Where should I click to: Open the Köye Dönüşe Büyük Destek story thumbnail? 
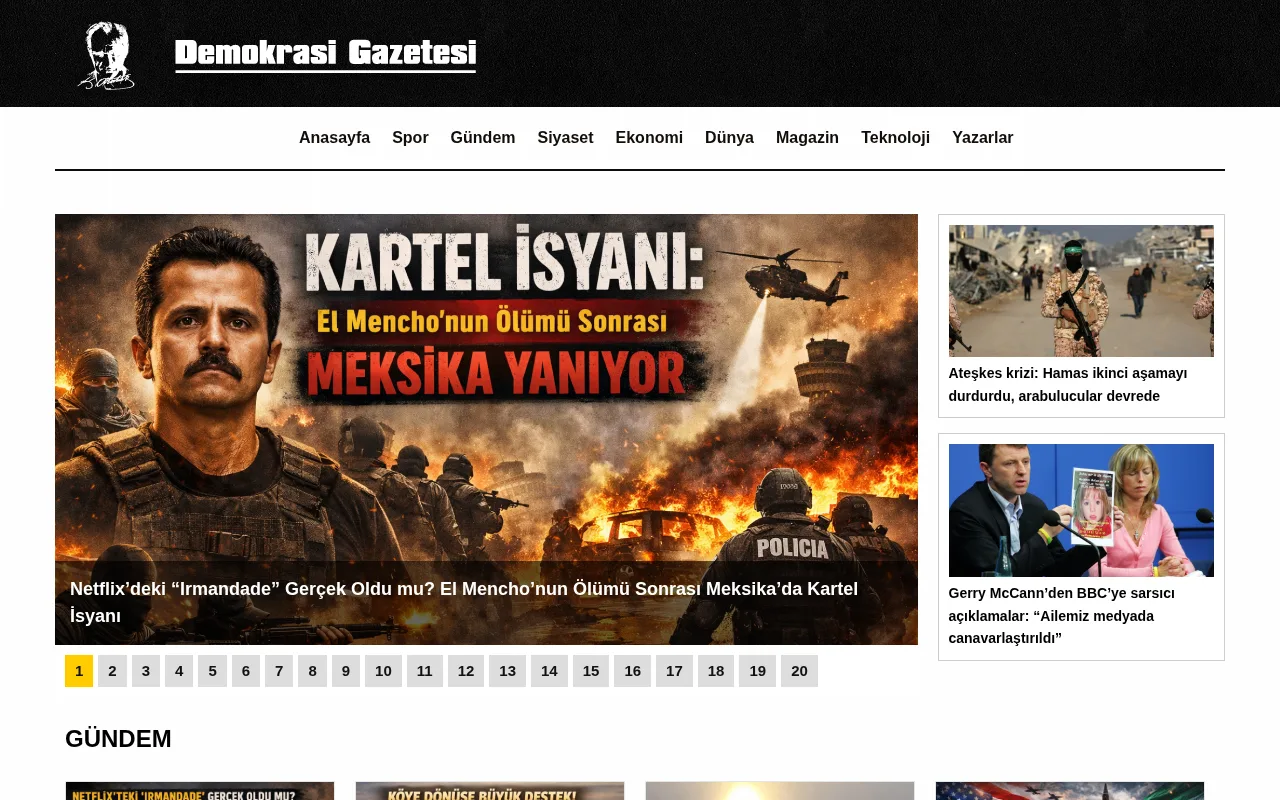[x=489, y=791]
